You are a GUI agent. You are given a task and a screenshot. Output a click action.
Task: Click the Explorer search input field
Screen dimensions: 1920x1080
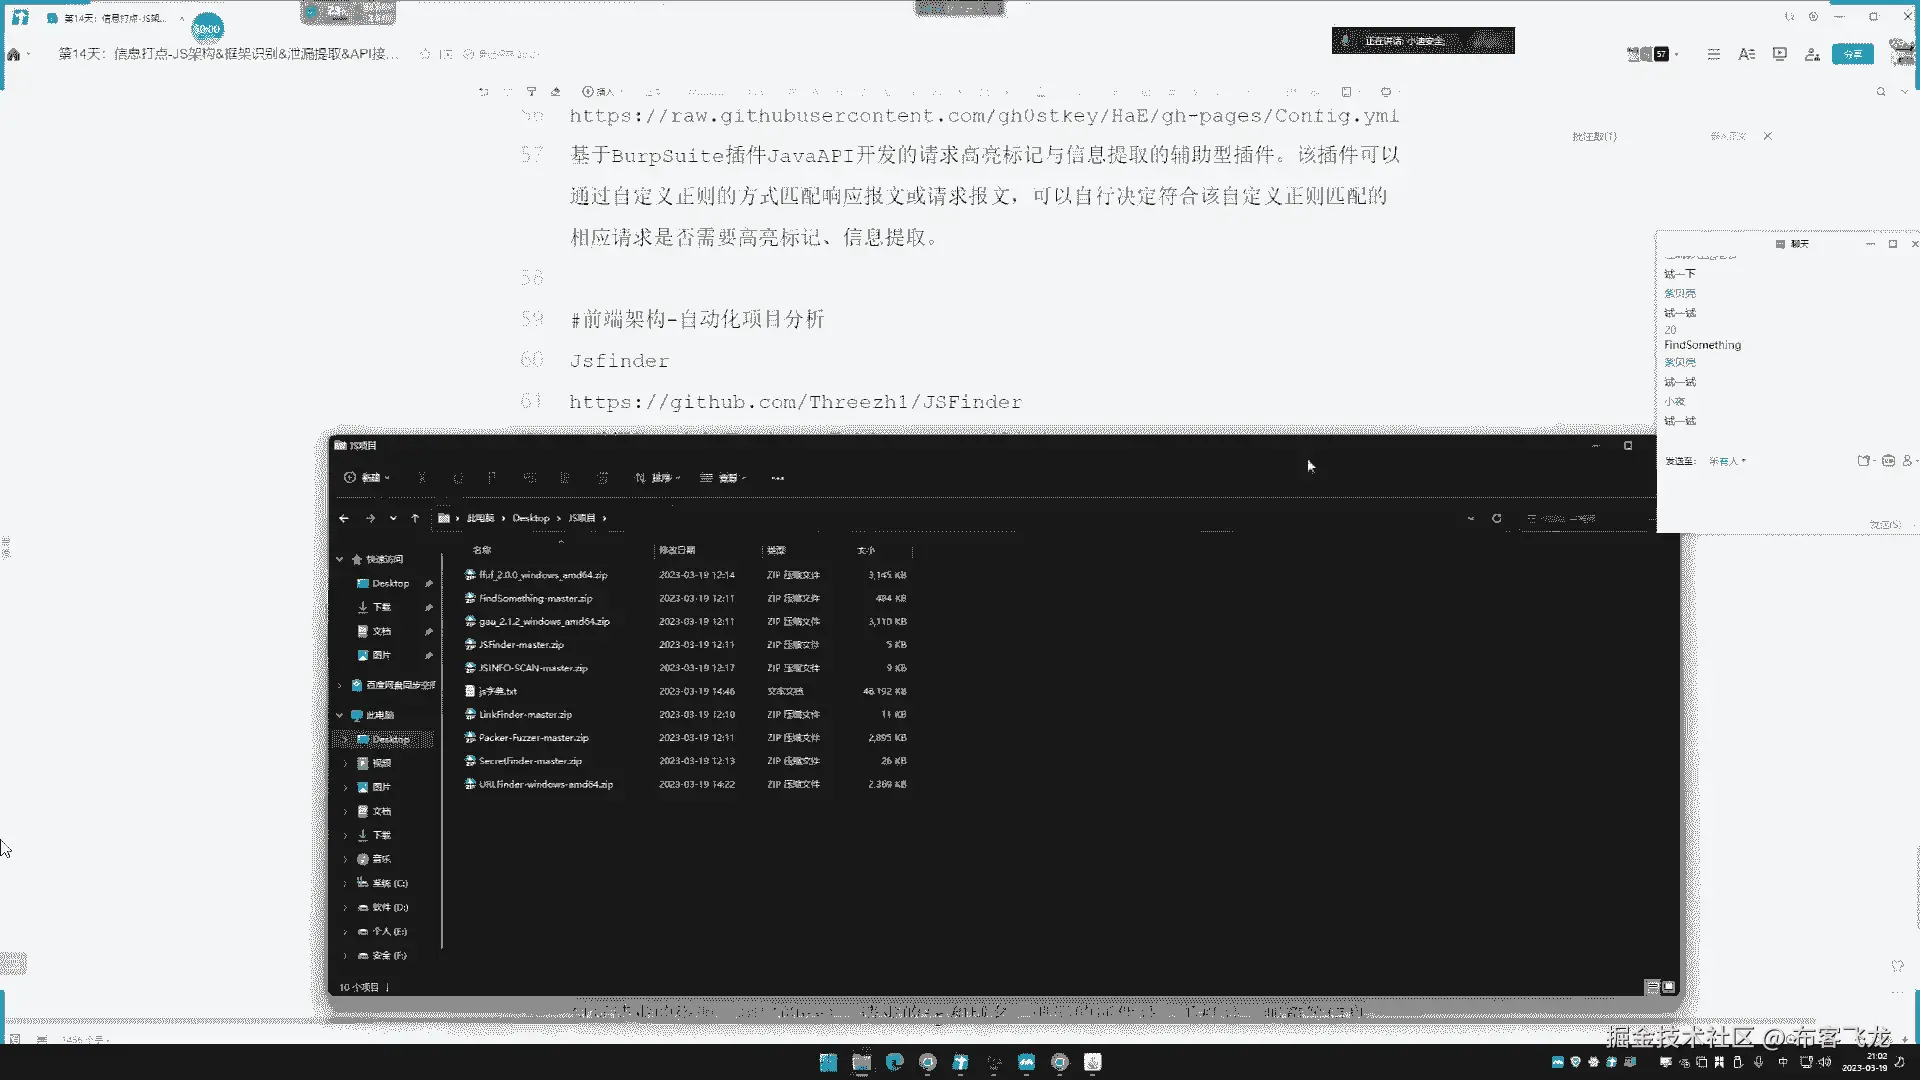point(1585,518)
